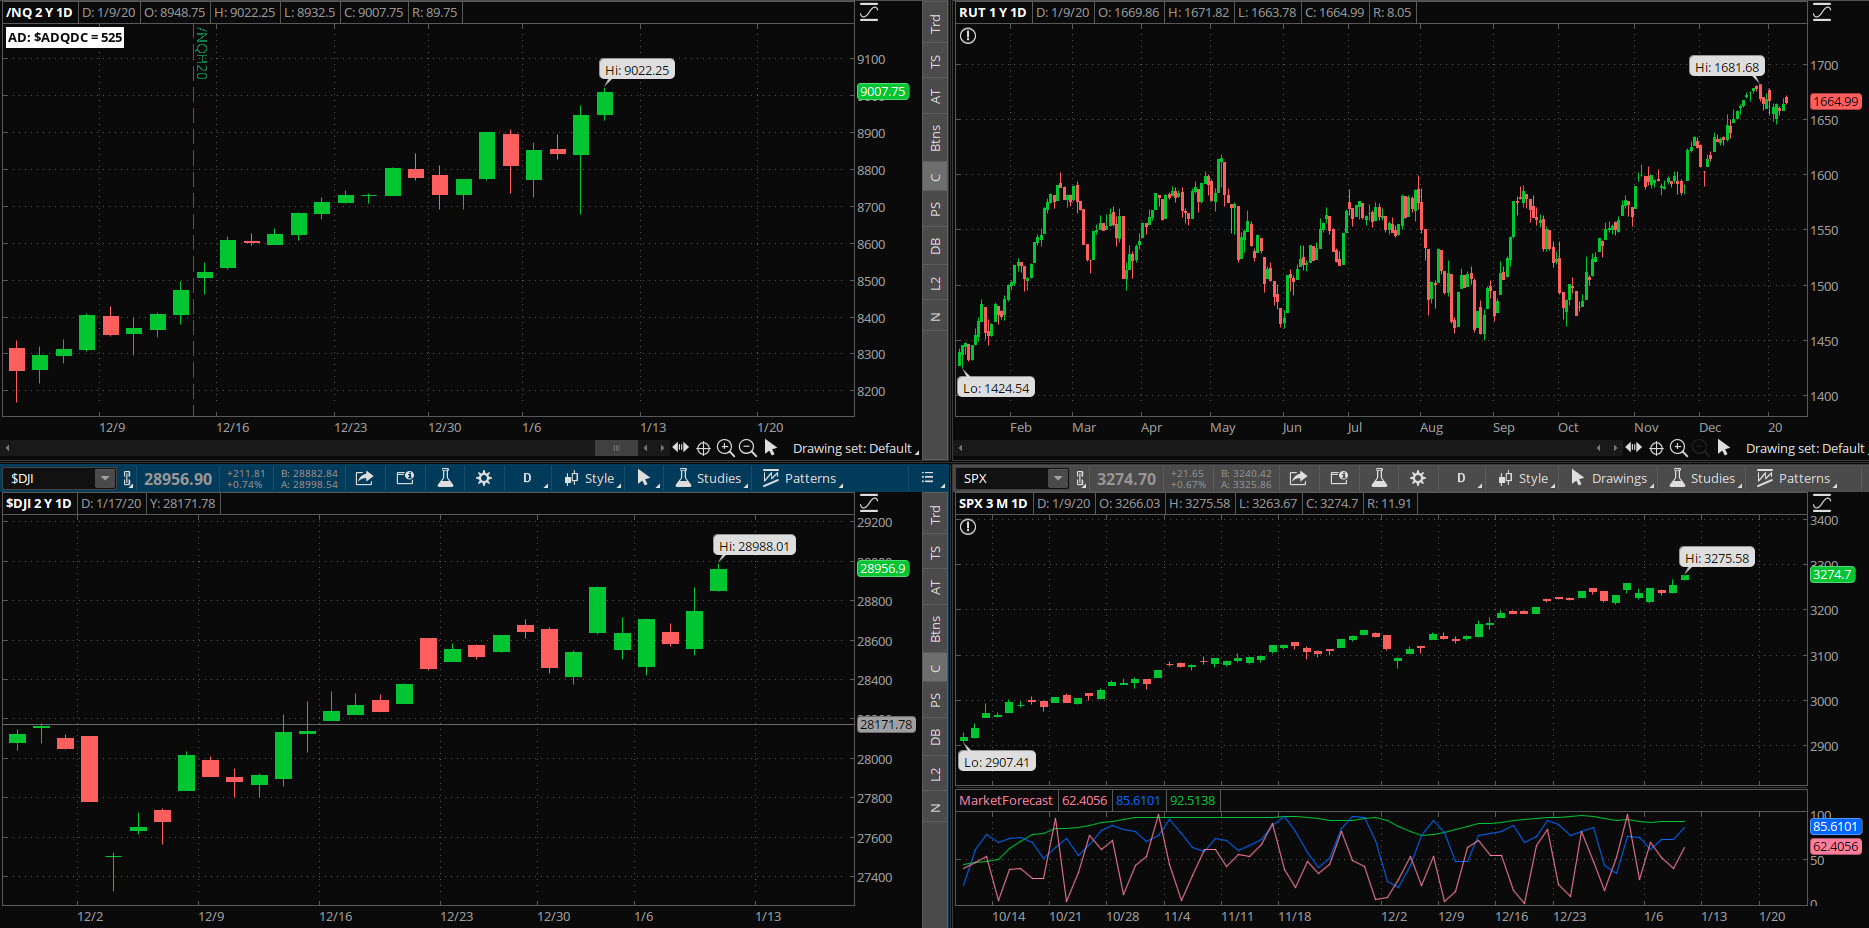Open chart settings gear in SPX toolbar
The height and width of the screenshot is (928, 1869).
[x=1418, y=478]
